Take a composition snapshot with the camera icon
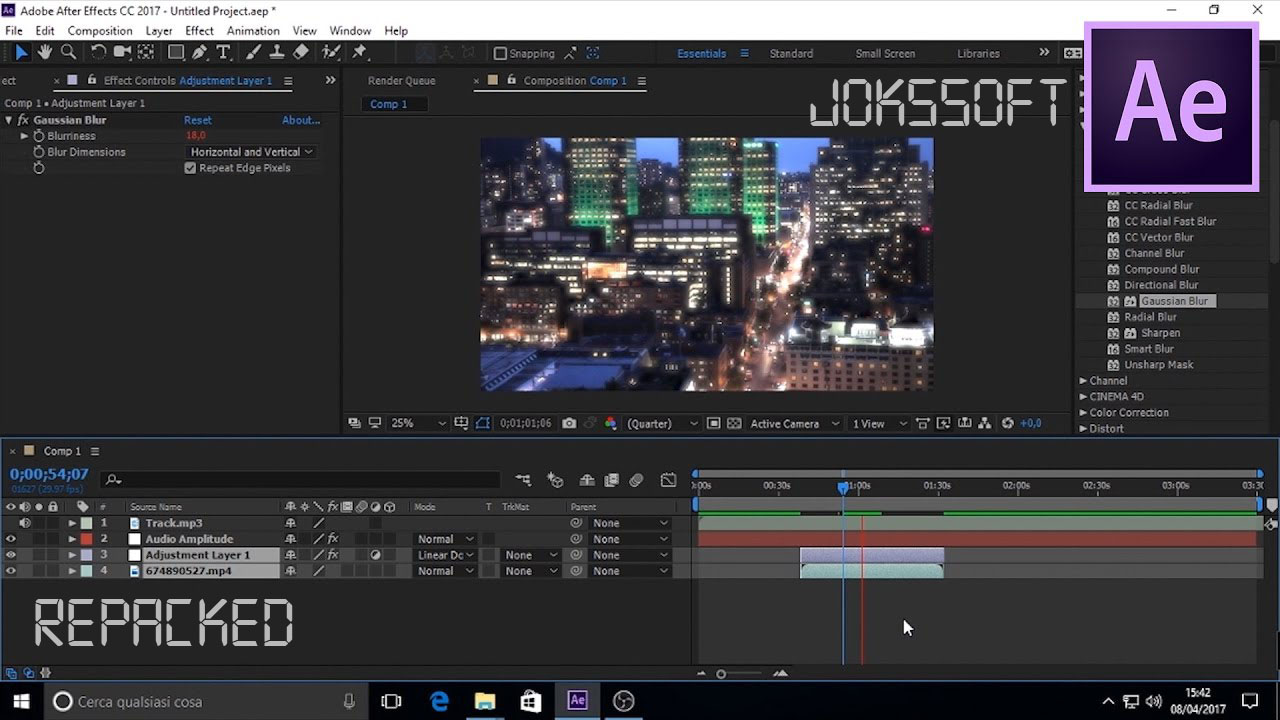 point(569,423)
